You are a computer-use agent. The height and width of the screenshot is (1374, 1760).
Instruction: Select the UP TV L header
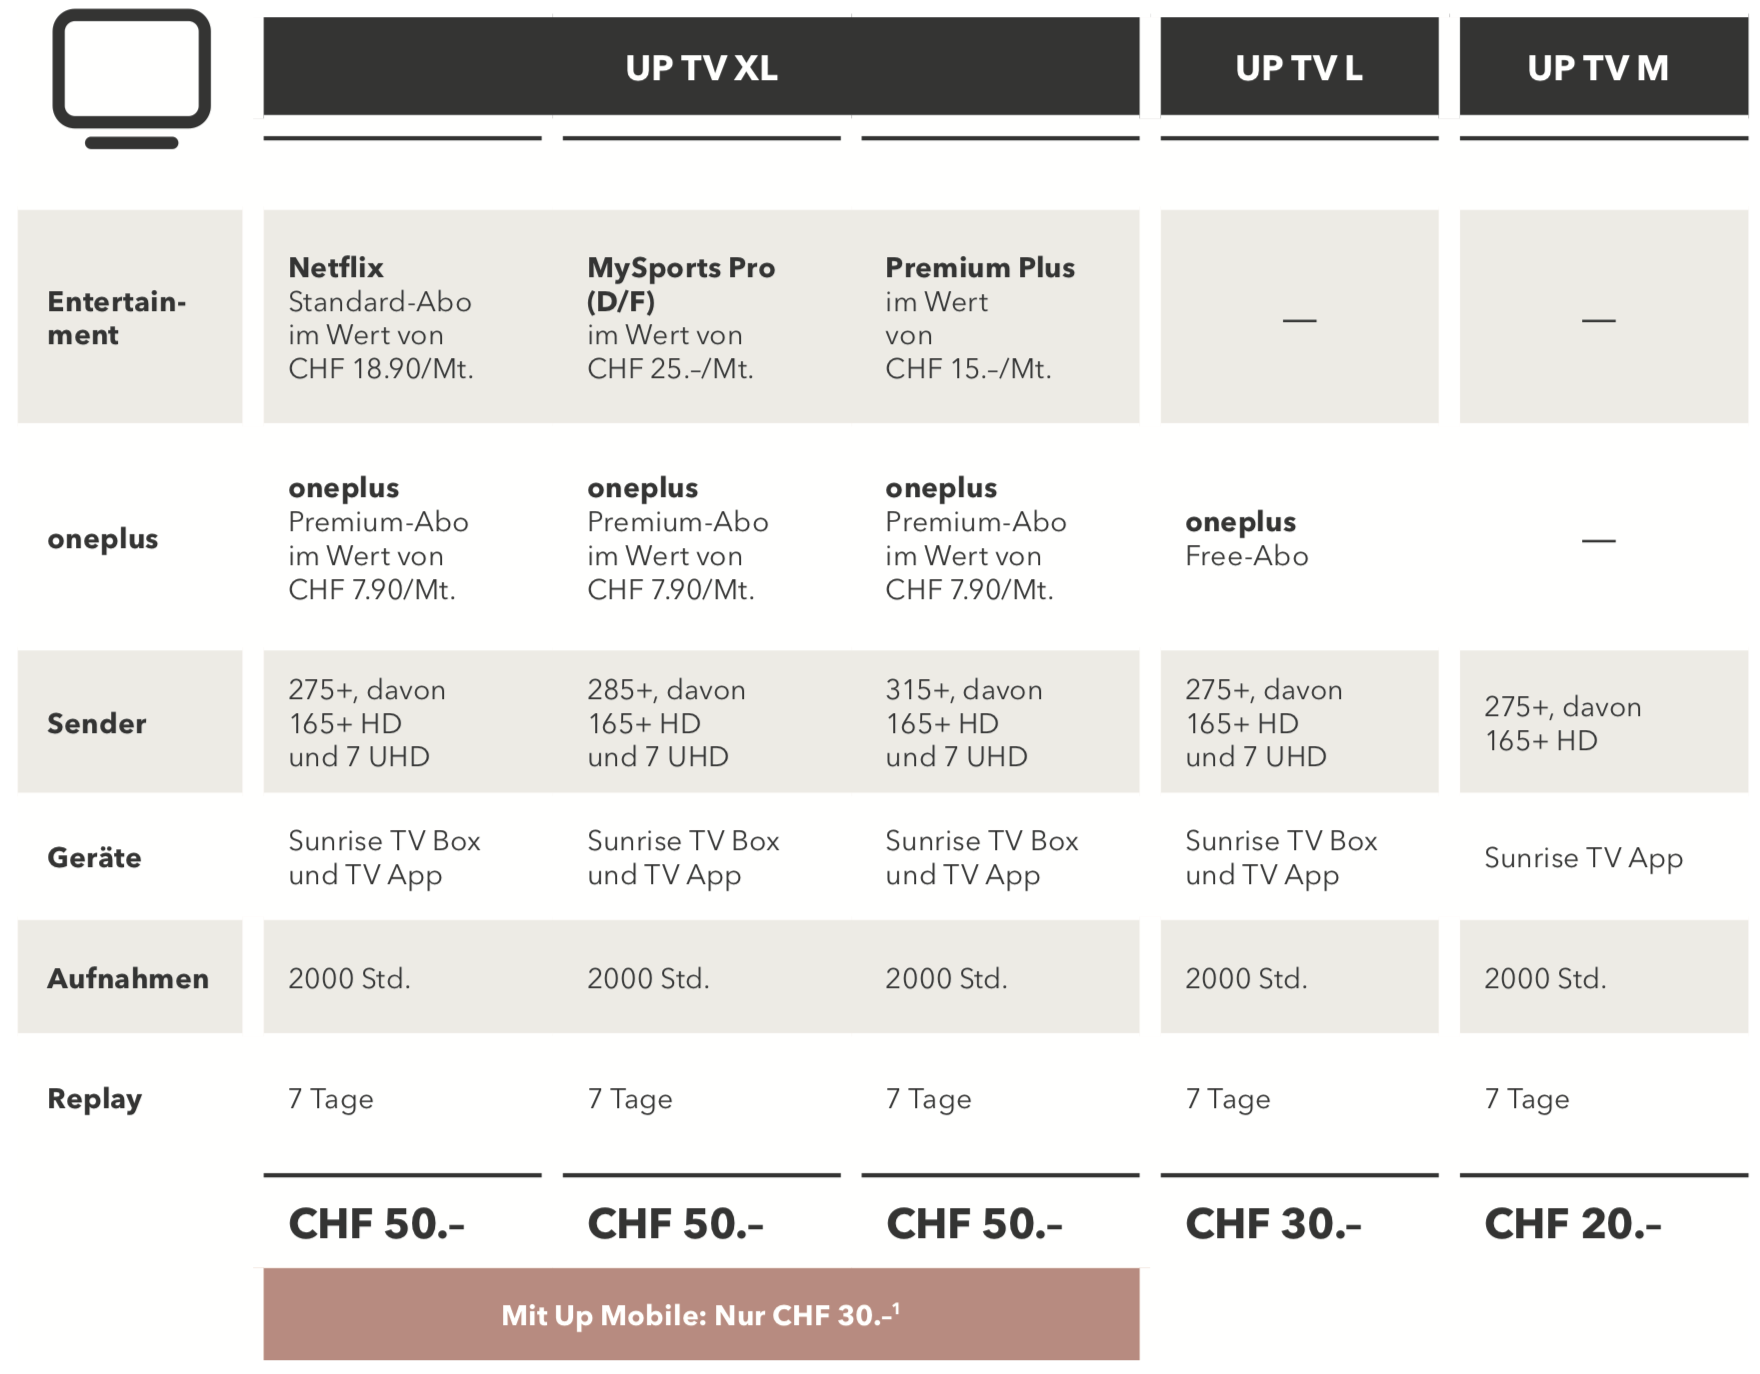click(1298, 67)
